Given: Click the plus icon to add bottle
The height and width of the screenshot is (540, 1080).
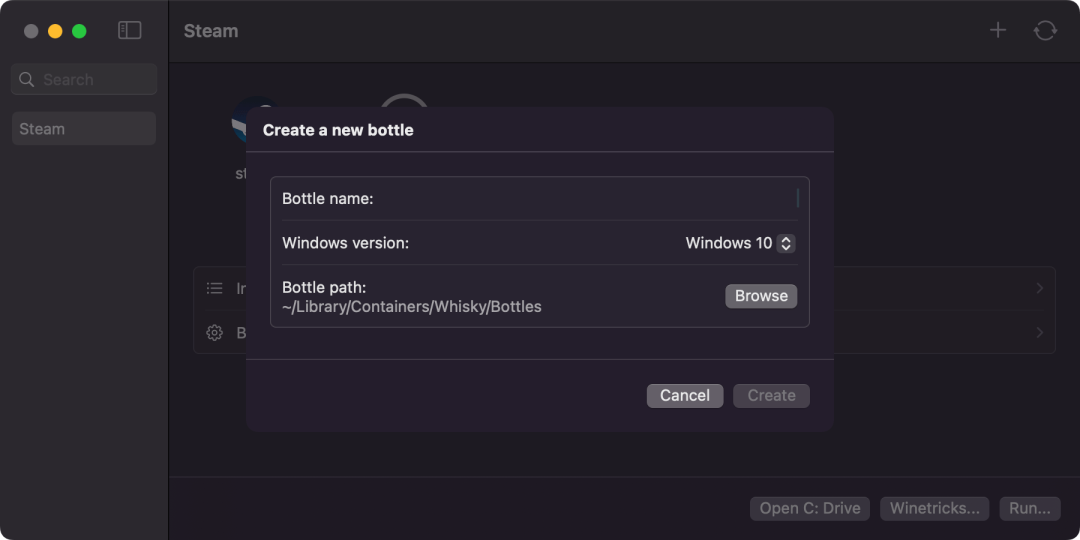Looking at the screenshot, I should pos(997,30).
